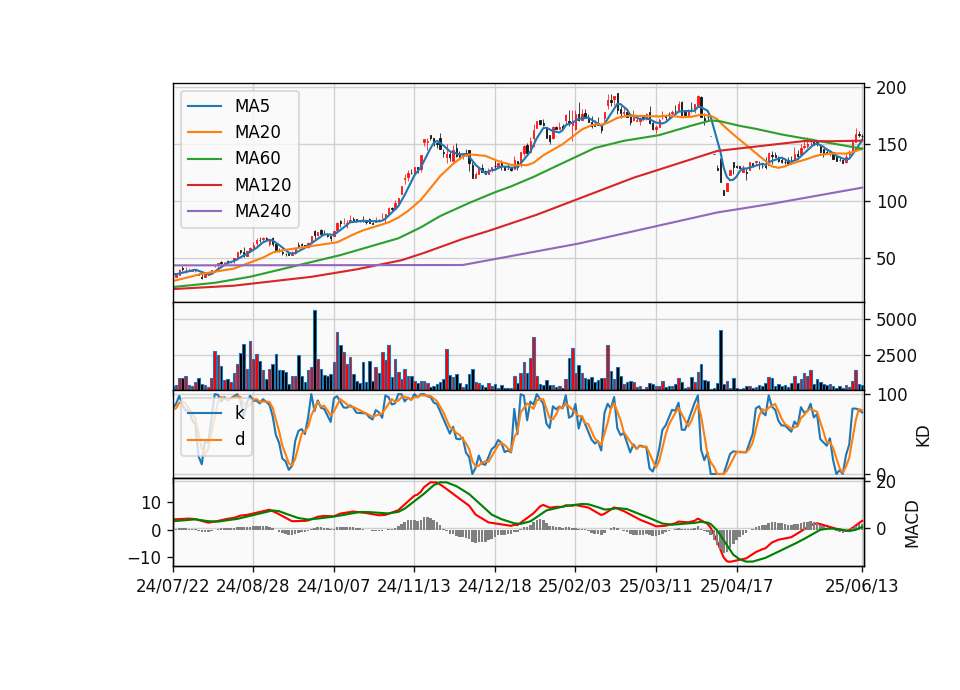
Task: Click the 2500 volume axis label
Action: [896, 356]
